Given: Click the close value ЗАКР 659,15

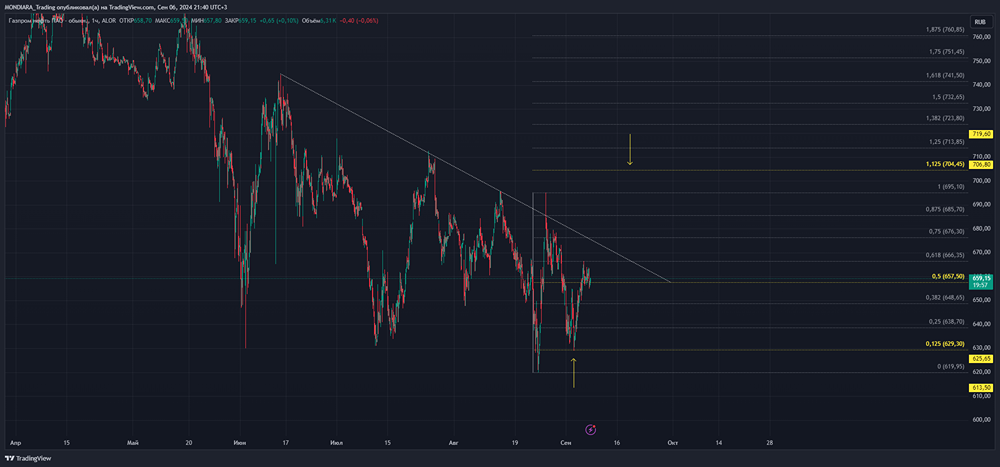Looking at the screenshot, I should pos(240,20).
